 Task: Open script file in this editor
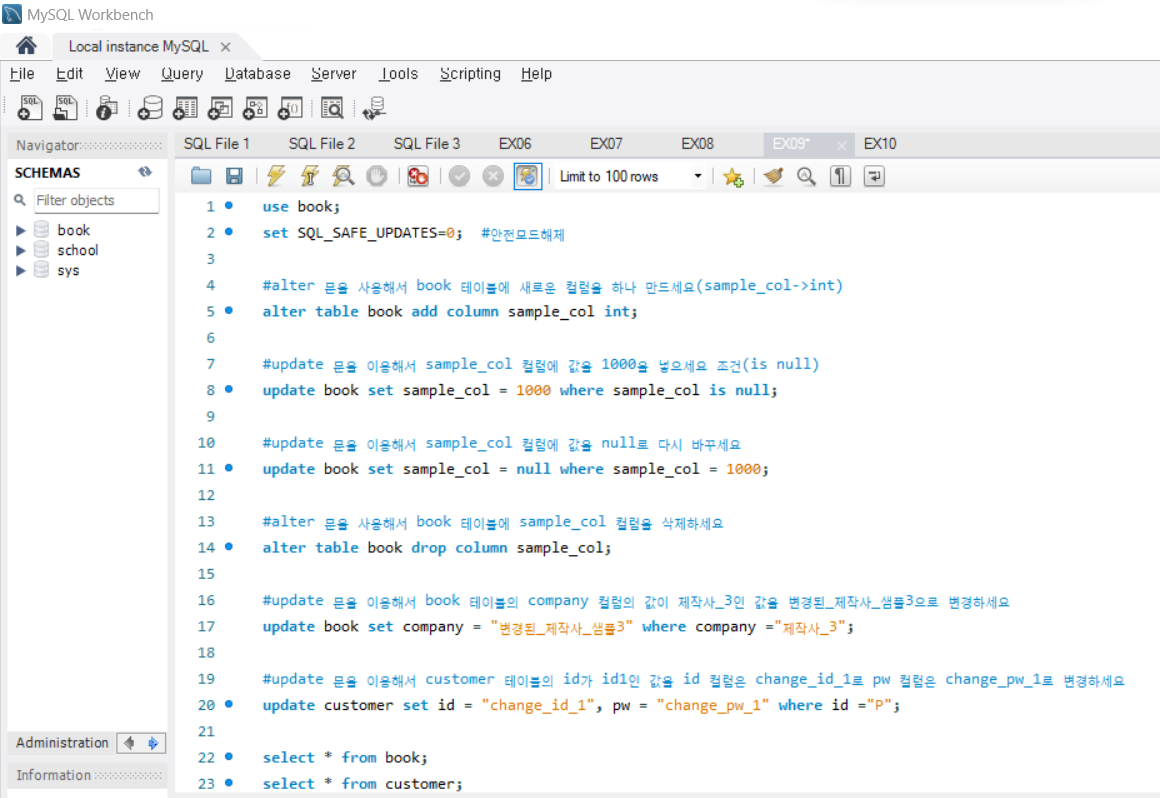pos(201,176)
